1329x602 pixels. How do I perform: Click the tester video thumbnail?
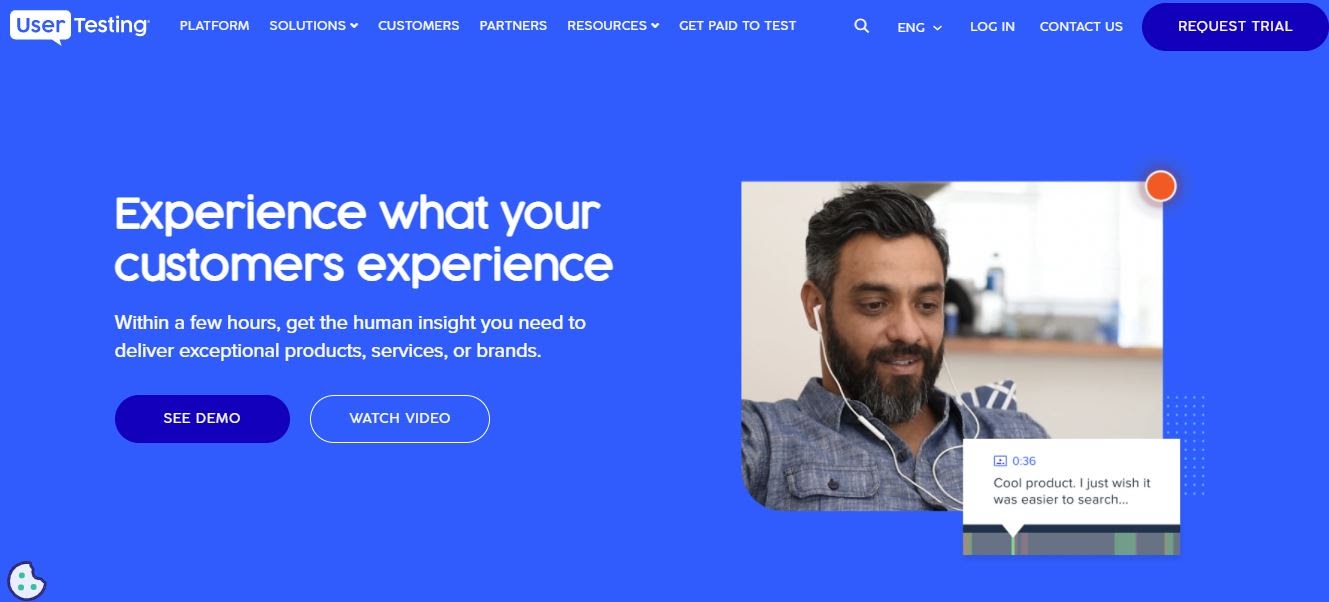click(952, 346)
